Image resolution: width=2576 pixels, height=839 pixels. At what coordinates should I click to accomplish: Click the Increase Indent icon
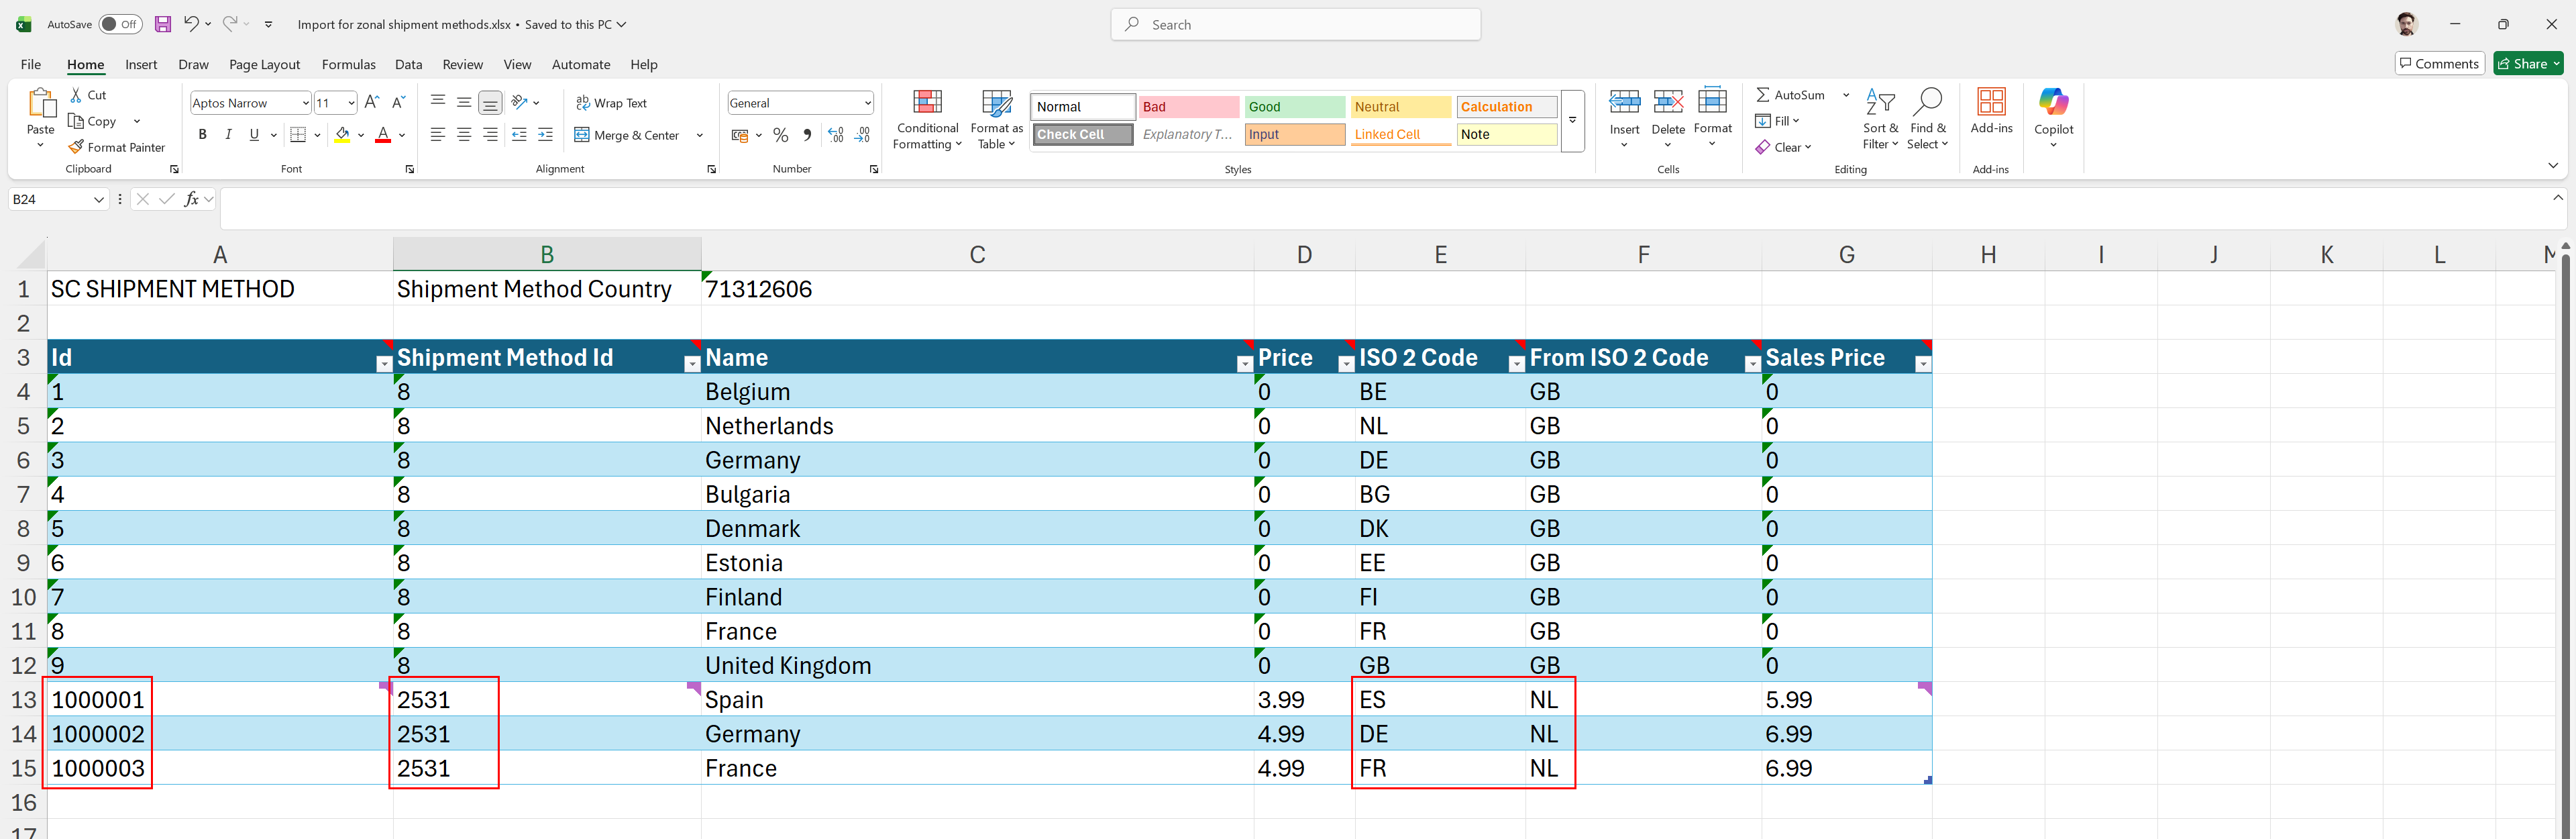[x=545, y=135]
